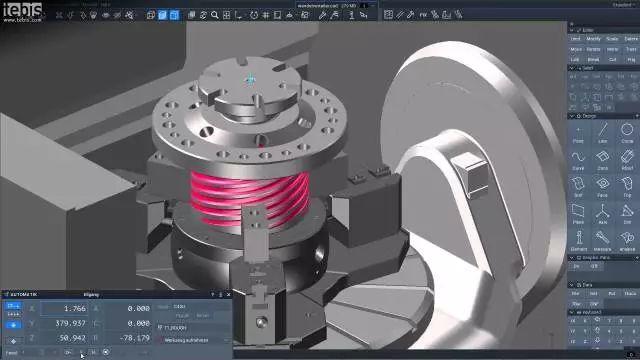The image size is (640, 360).
Task: Toggle the top blue mode button in Automatik panel
Action: click(13, 306)
